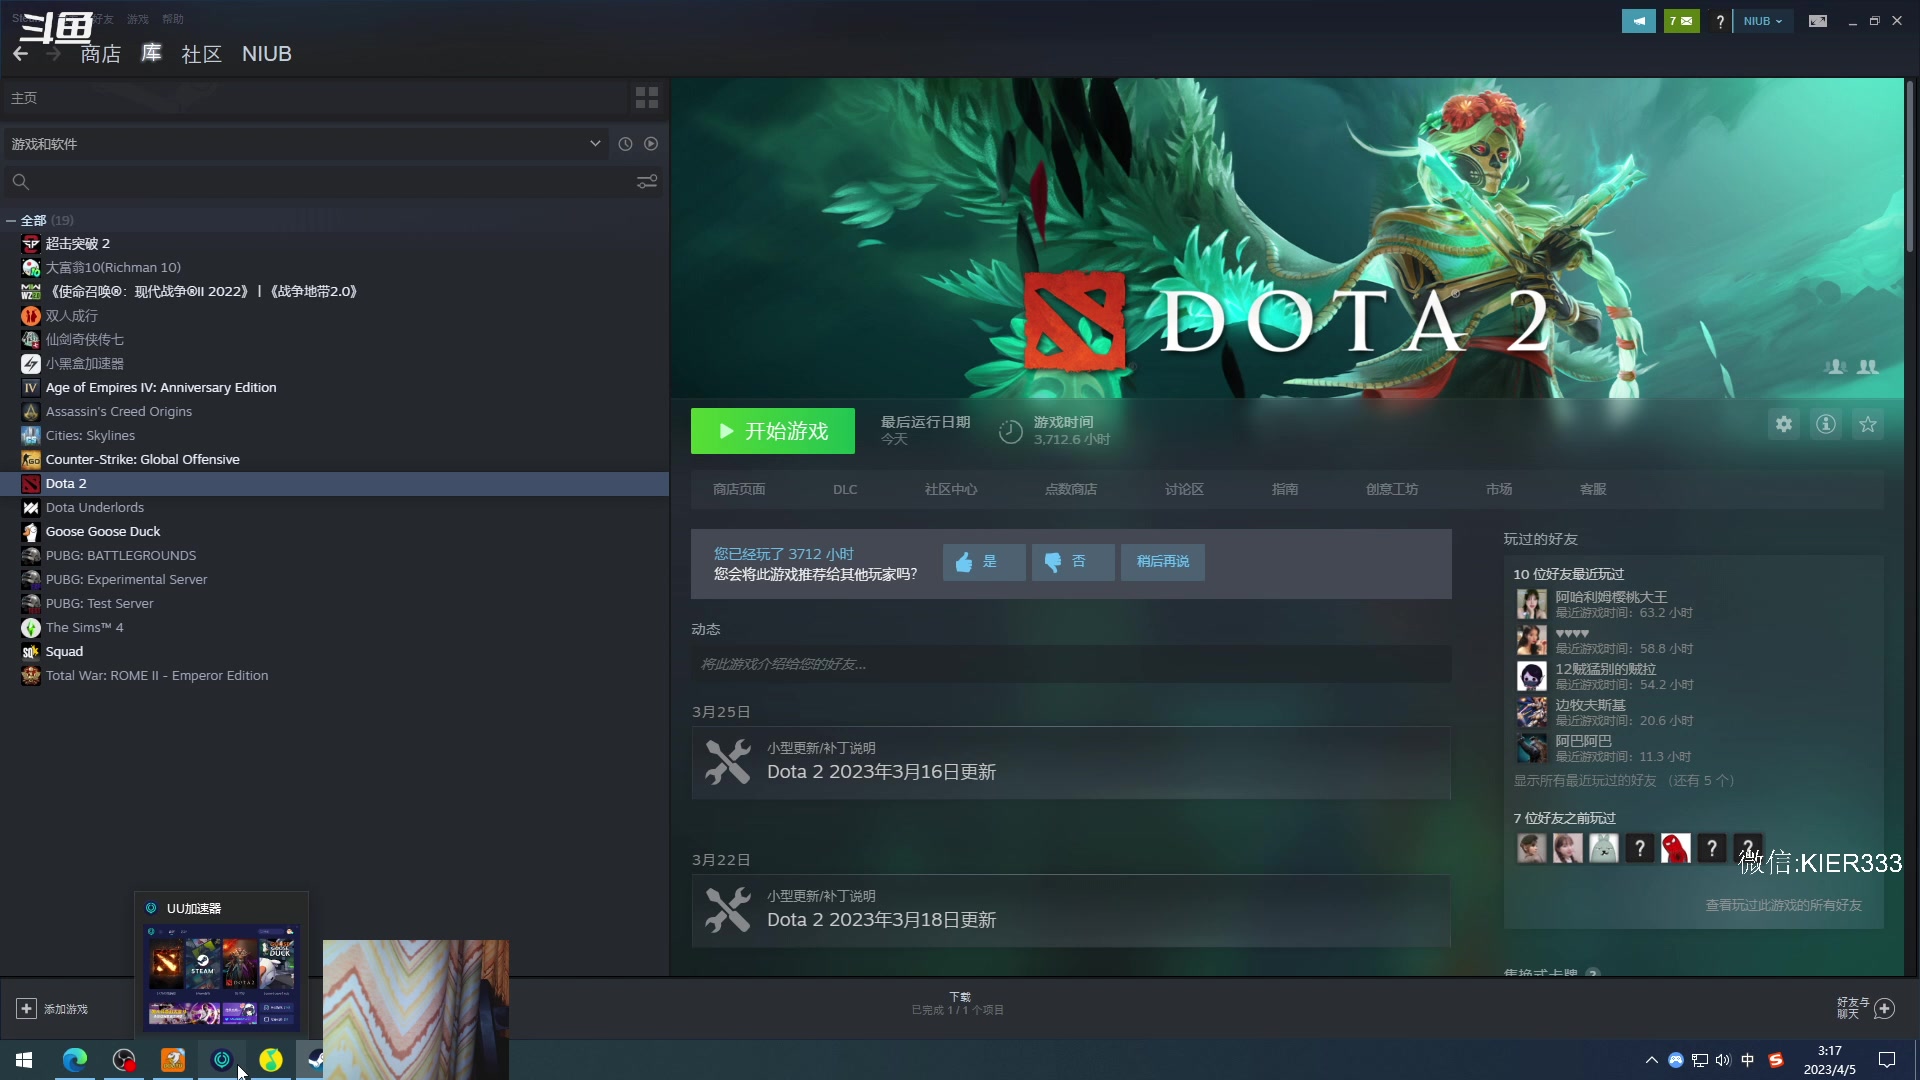Image resolution: width=1920 pixels, height=1080 pixels.
Task: Open the friend activity announcement icon
Action: pos(1638,21)
